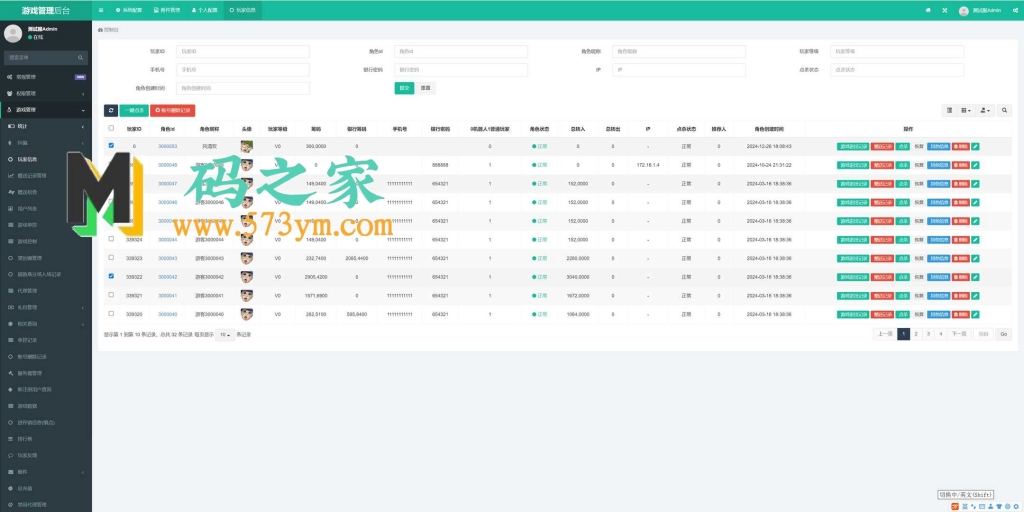Click the pencil edit icon for role 3000047
The height and width of the screenshot is (512, 1024).
(x=975, y=184)
